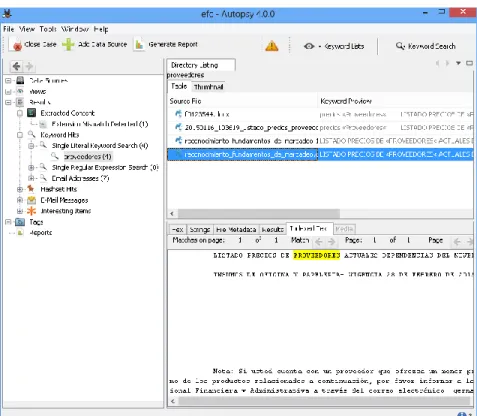Go to next match arrow button

coord(331,241)
